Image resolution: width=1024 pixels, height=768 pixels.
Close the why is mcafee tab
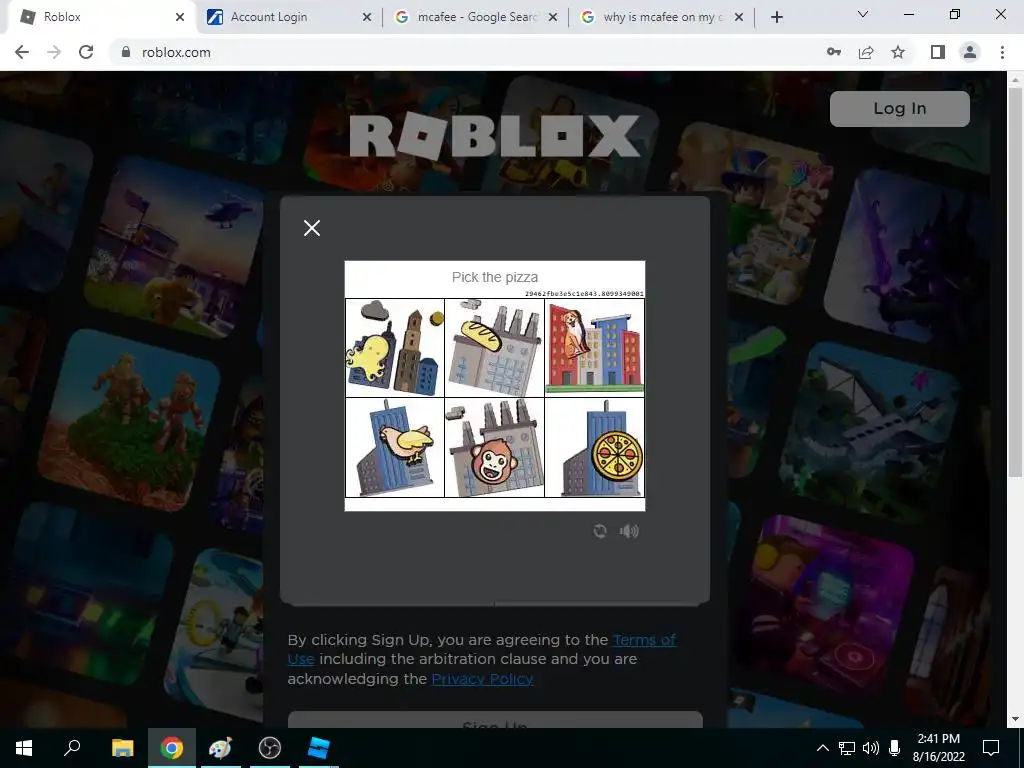coord(739,17)
